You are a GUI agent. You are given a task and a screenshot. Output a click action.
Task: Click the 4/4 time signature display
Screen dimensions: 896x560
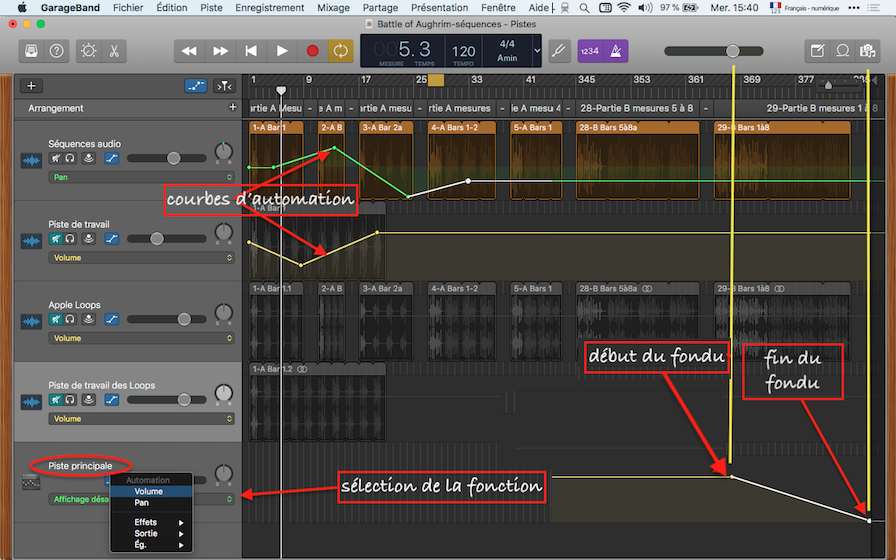point(507,44)
